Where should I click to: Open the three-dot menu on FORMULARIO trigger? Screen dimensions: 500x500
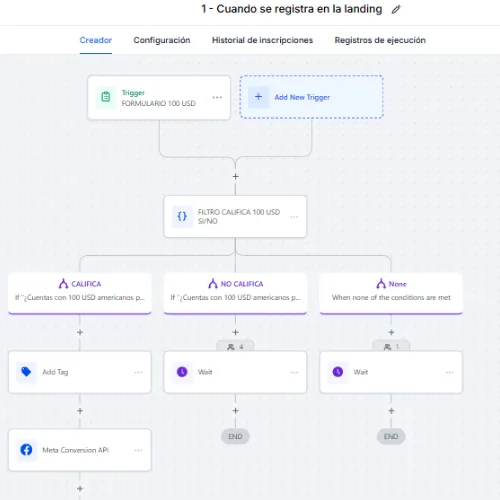[217, 97]
